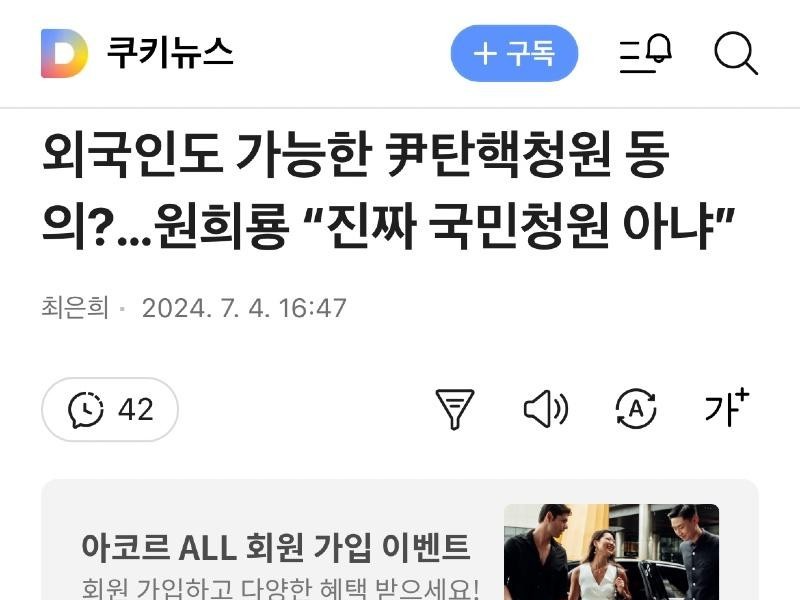Adjust font size with 가+ icon

coord(727,408)
